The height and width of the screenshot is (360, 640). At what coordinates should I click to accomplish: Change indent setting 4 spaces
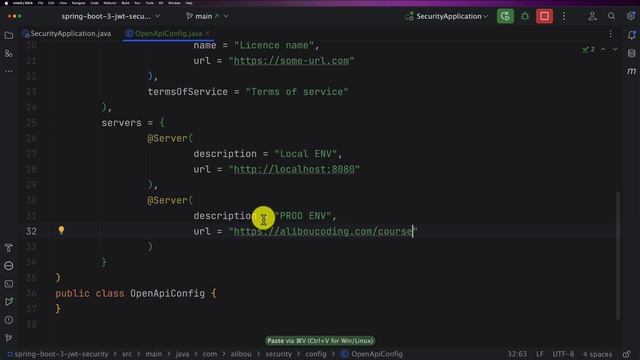point(598,354)
